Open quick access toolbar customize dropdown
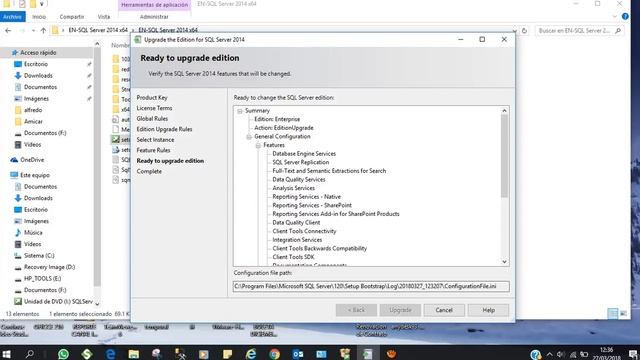 pos(42,4)
